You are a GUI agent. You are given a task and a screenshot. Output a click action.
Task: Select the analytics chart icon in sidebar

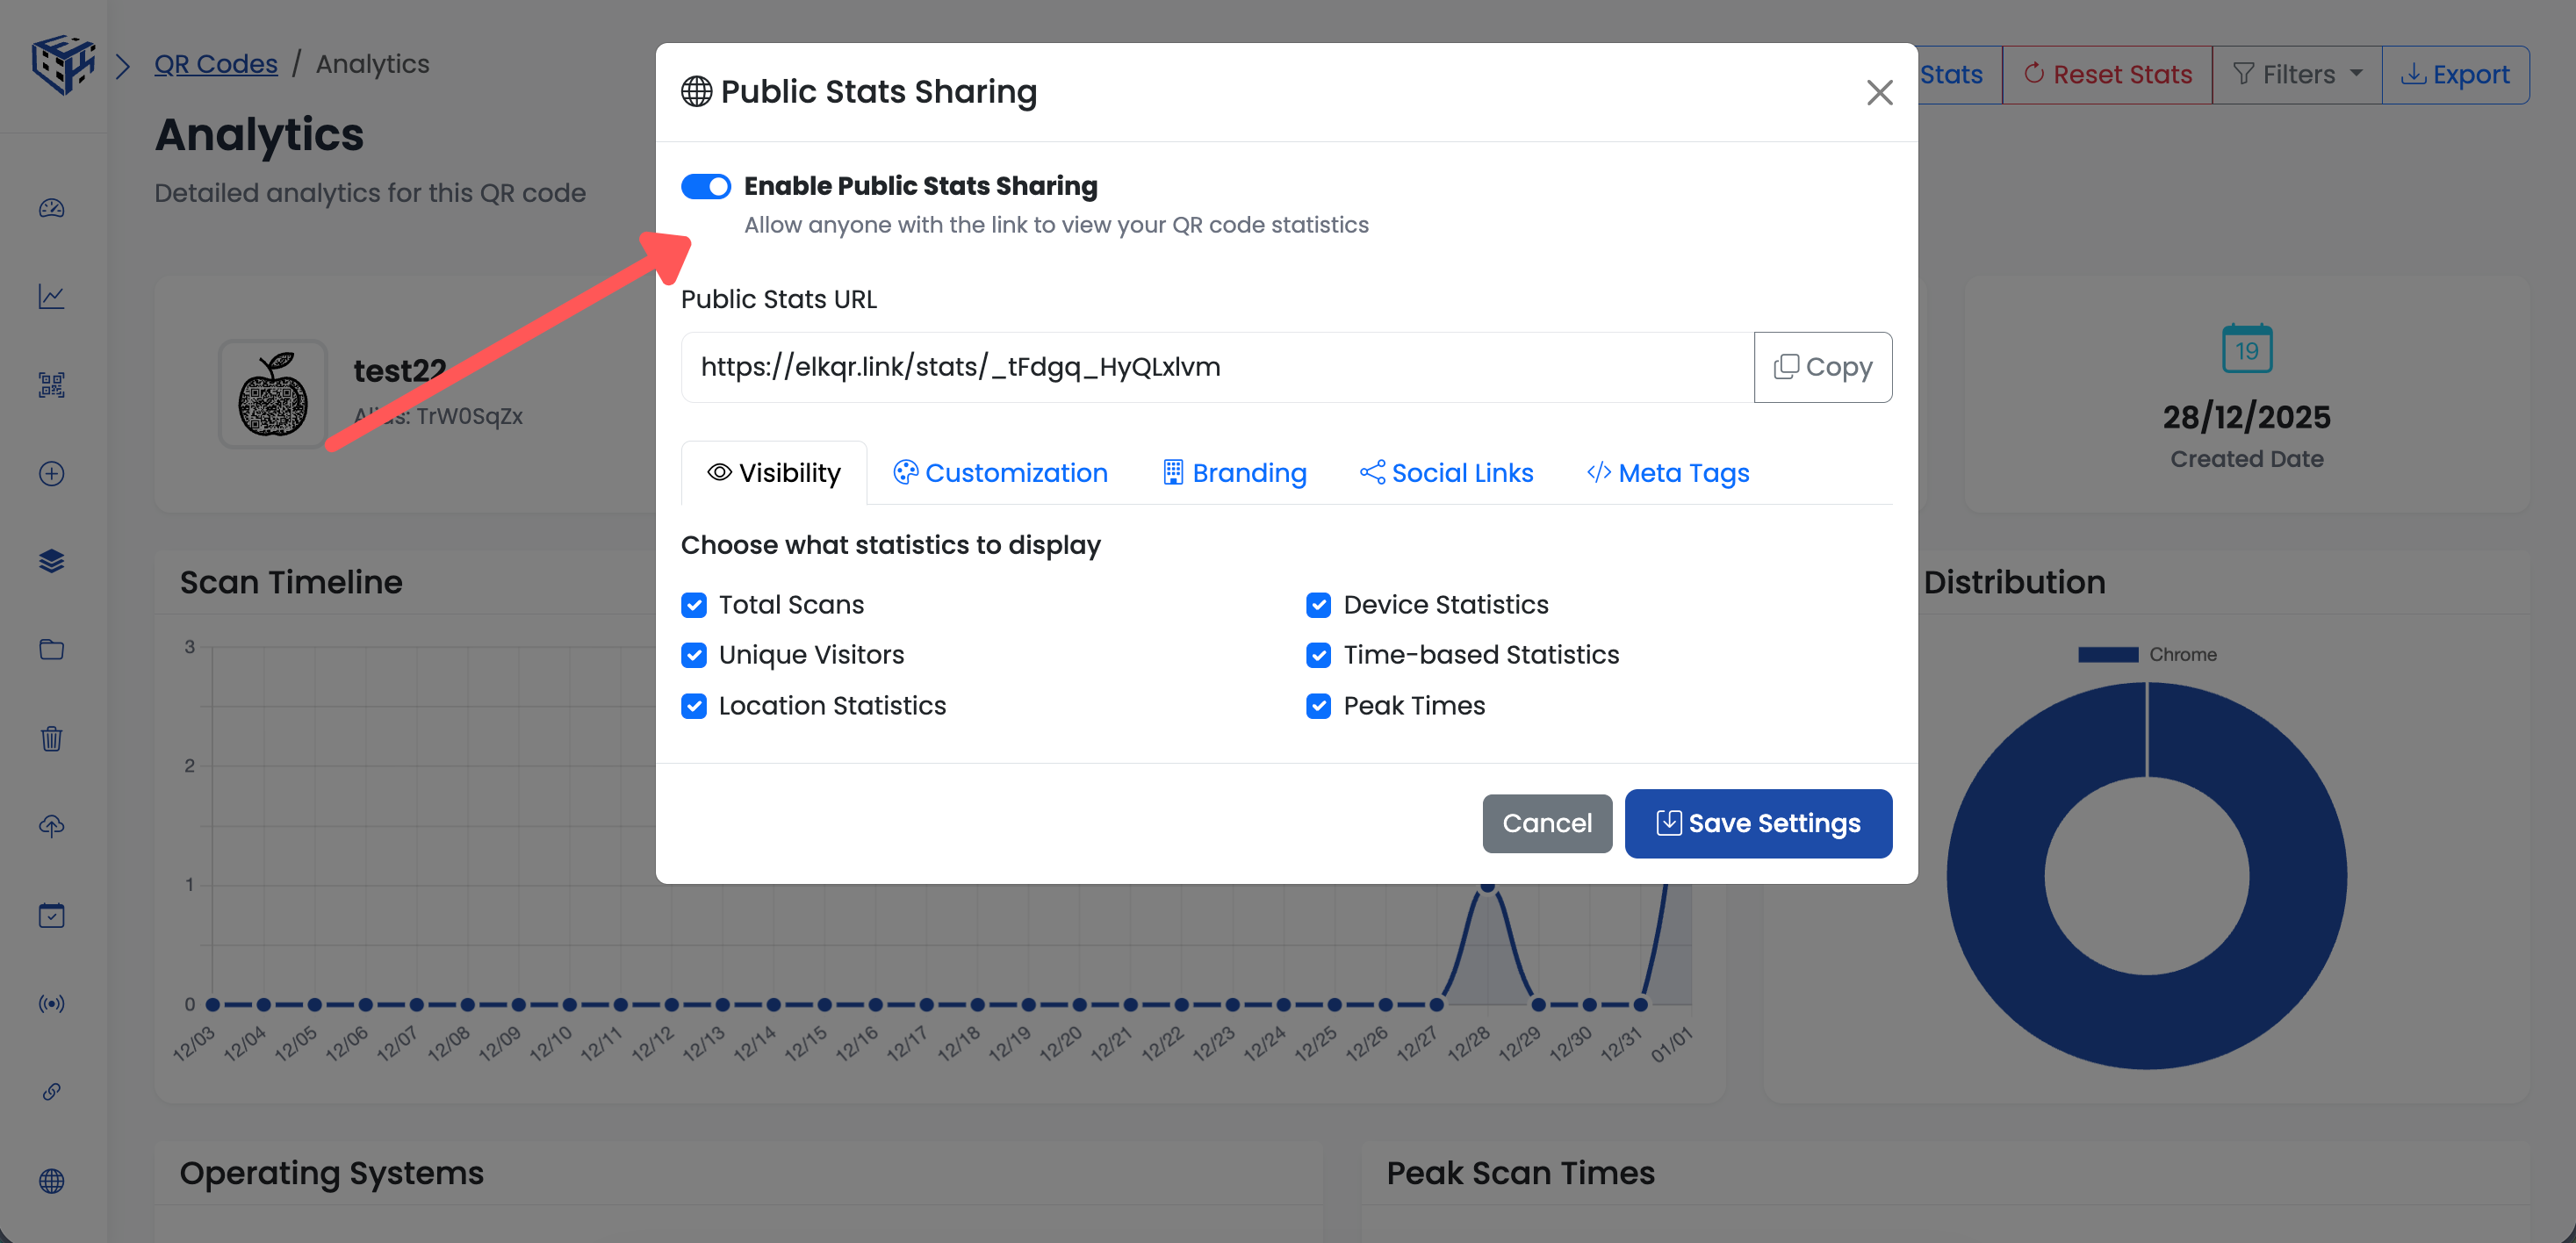pos(51,296)
